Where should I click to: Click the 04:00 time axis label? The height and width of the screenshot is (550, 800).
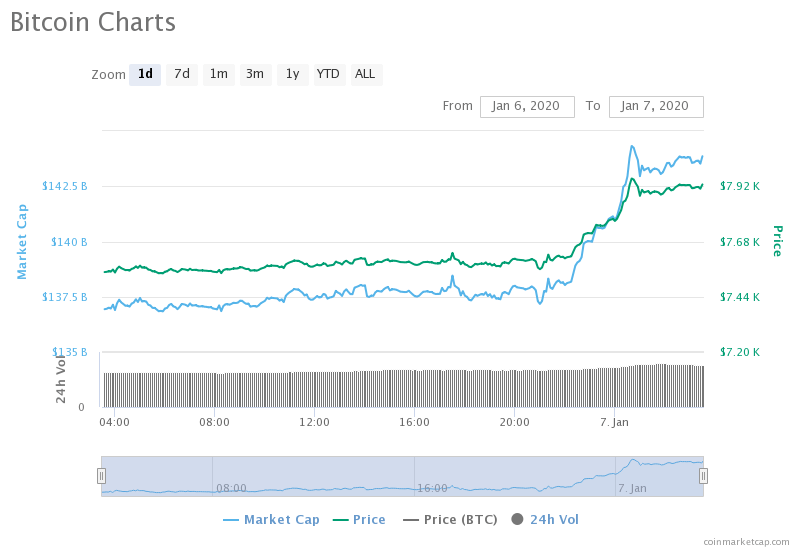pyautogui.click(x=114, y=422)
